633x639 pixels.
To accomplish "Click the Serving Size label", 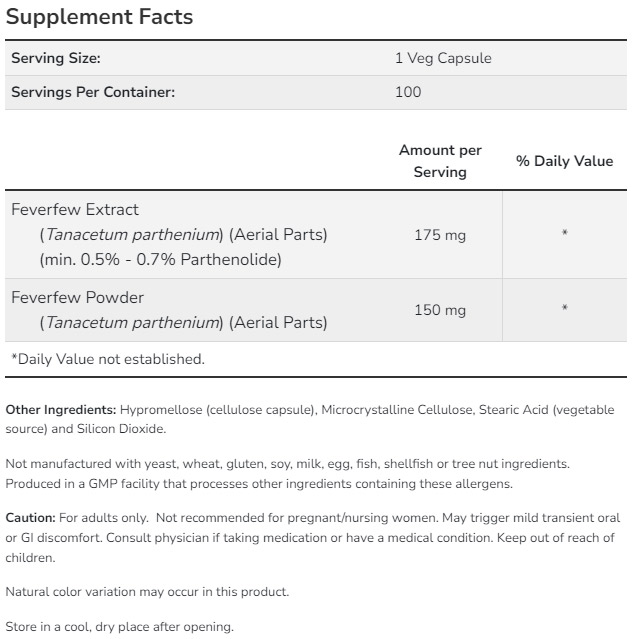I will click(56, 58).
